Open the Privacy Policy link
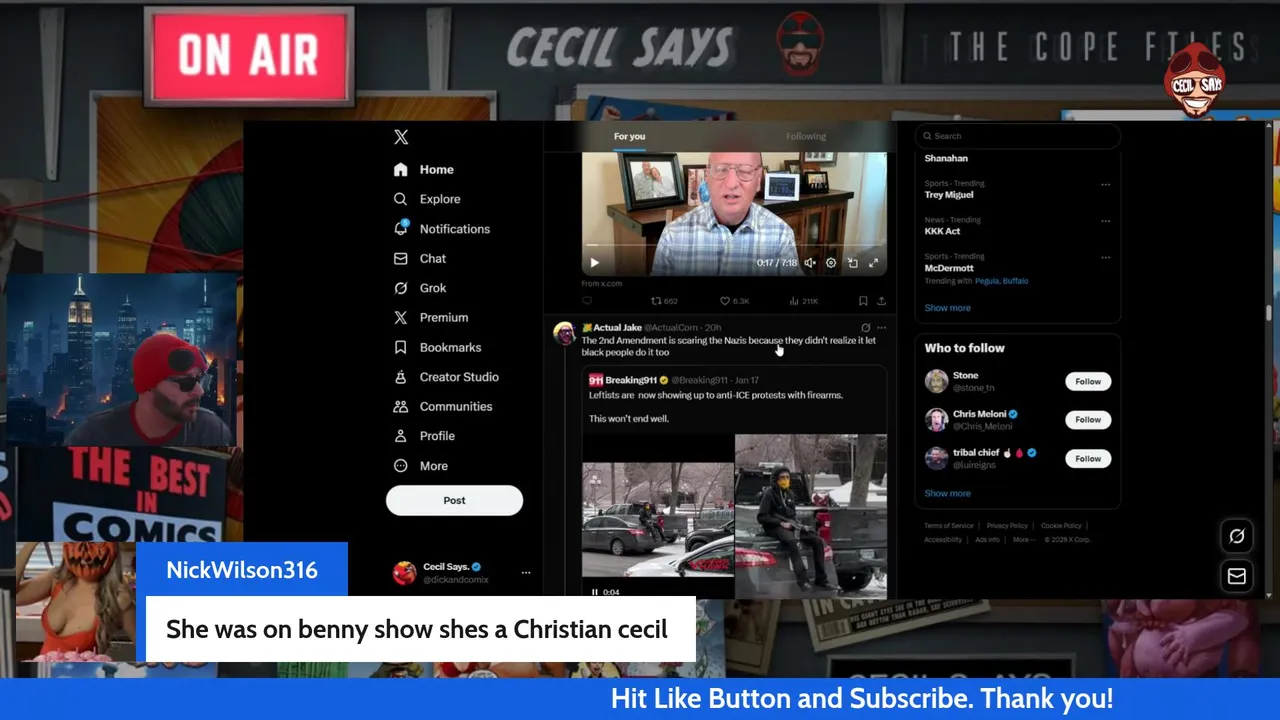Screen dimensions: 1280x720 click(x=1007, y=526)
